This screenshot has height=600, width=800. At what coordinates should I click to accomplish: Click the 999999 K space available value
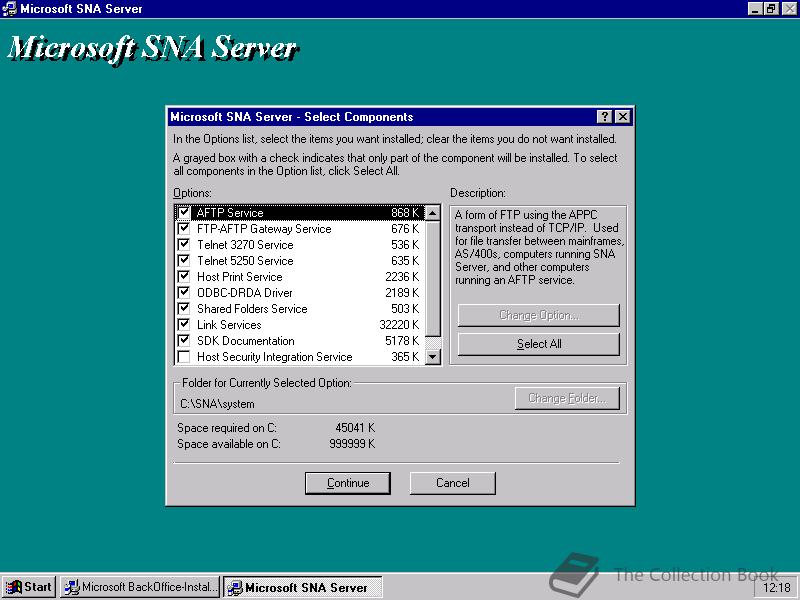(x=352, y=444)
